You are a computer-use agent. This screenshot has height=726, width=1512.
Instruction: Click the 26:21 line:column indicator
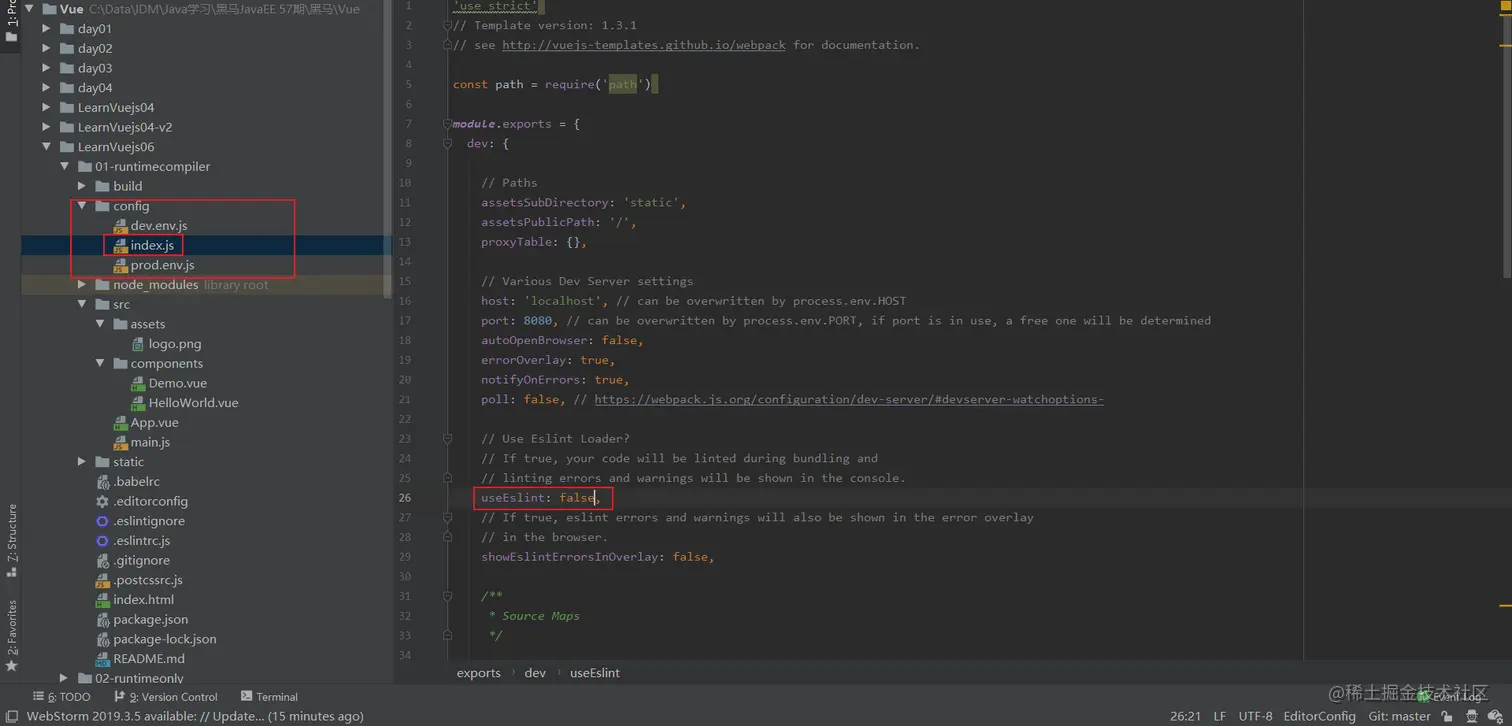(x=1185, y=716)
